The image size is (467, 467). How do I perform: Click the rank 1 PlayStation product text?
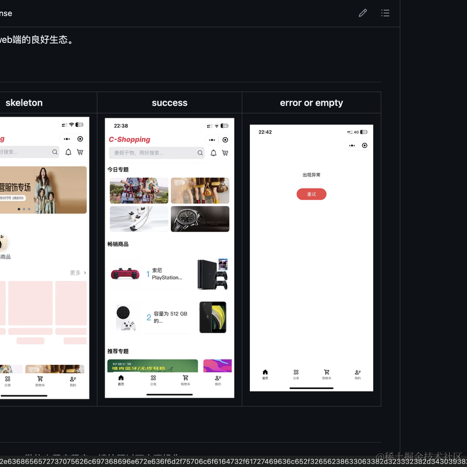[167, 274]
